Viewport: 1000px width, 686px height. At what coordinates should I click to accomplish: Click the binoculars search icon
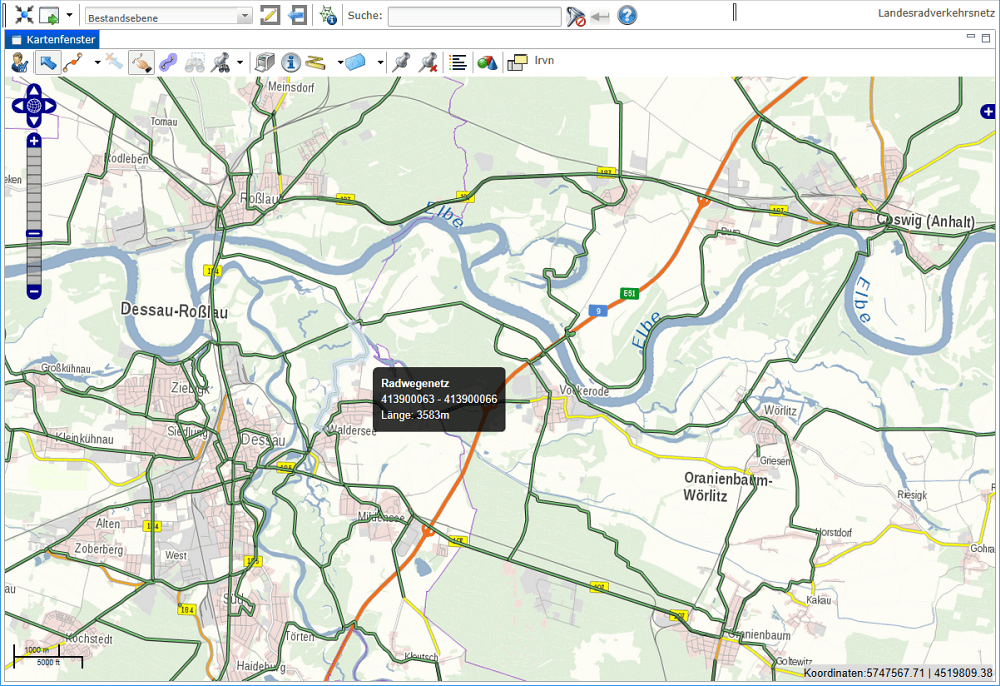[x=195, y=62]
